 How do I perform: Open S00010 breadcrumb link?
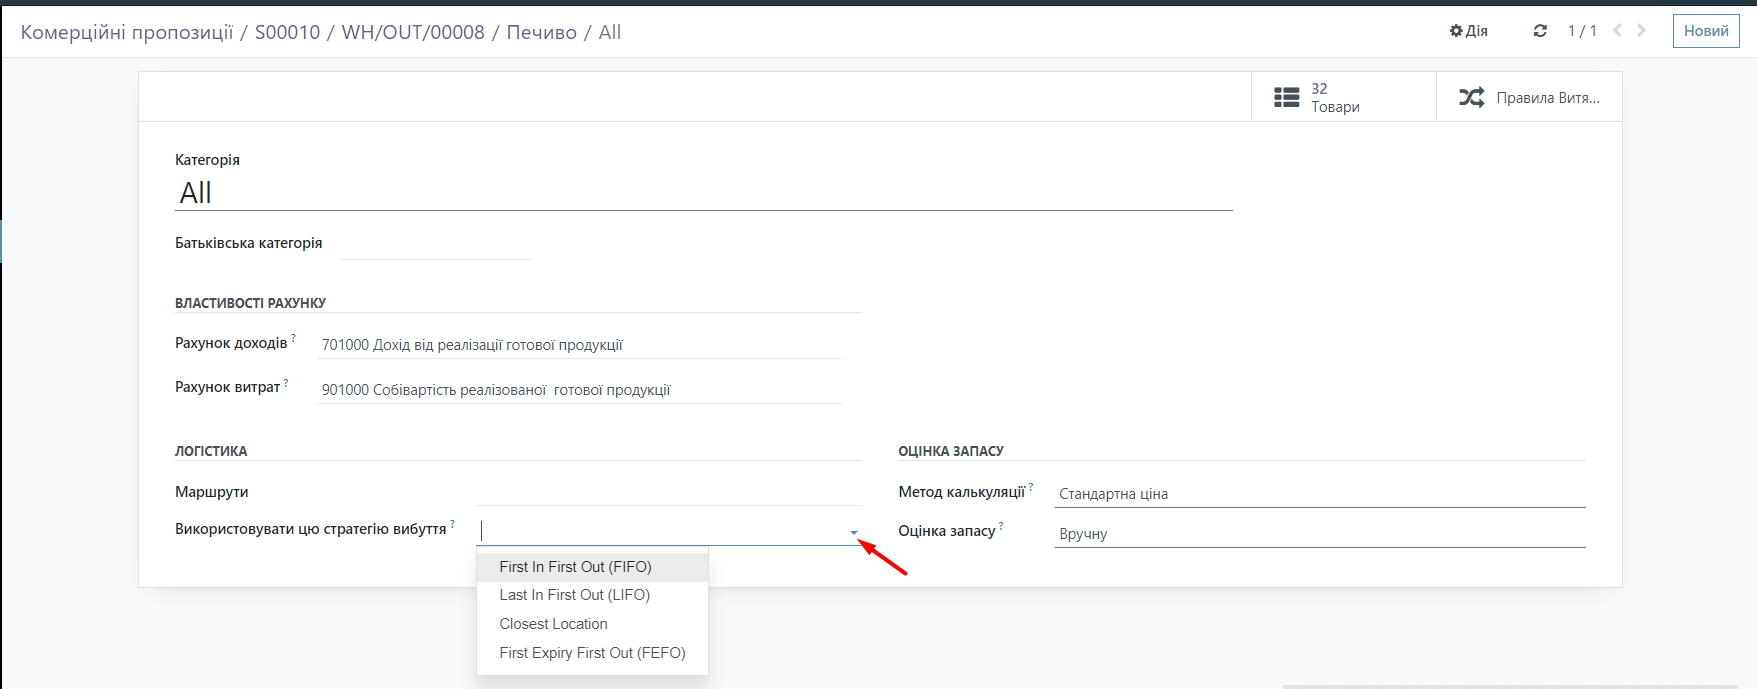pyautogui.click(x=287, y=32)
